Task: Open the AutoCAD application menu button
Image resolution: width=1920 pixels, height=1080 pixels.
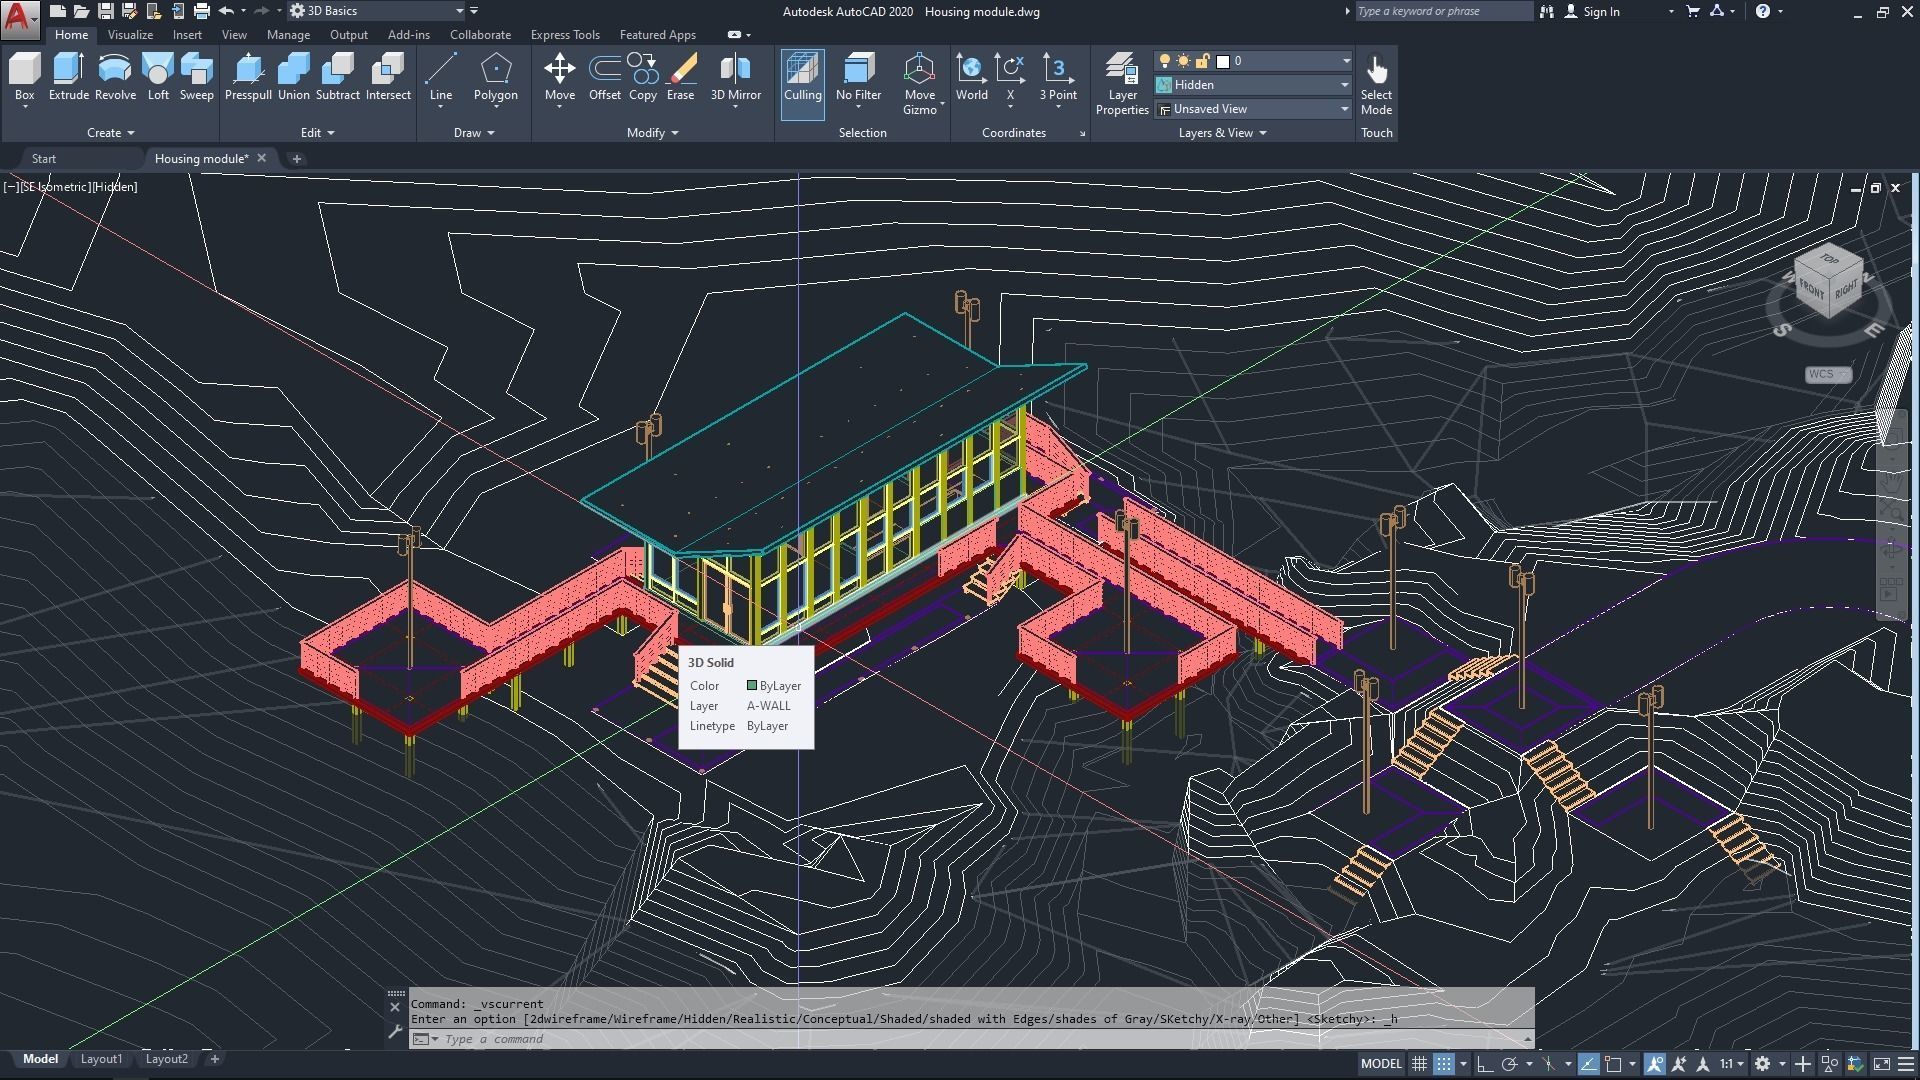Action: pyautogui.click(x=20, y=18)
